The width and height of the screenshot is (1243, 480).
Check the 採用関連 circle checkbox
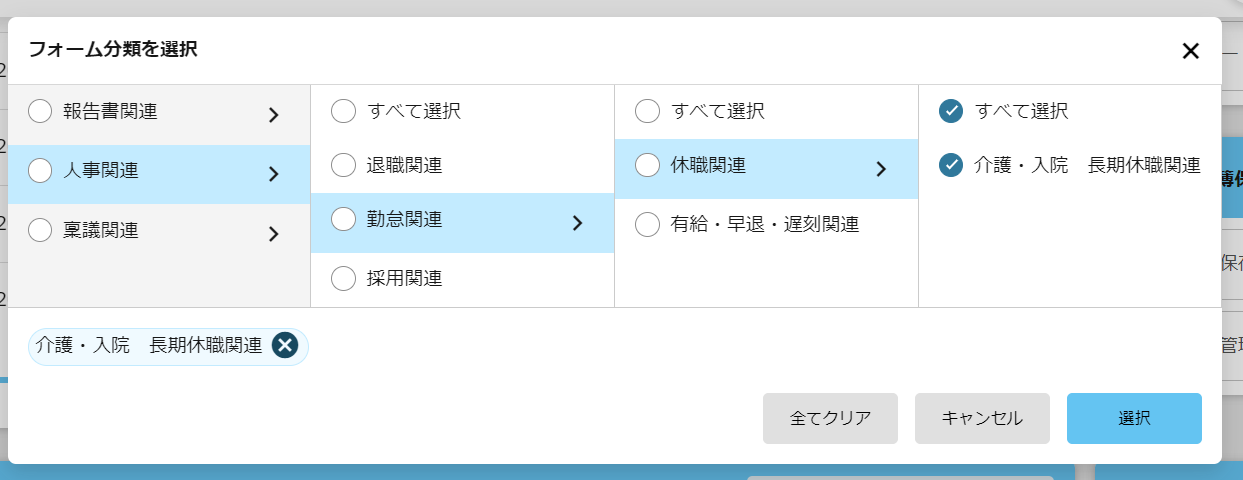[343, 278]
